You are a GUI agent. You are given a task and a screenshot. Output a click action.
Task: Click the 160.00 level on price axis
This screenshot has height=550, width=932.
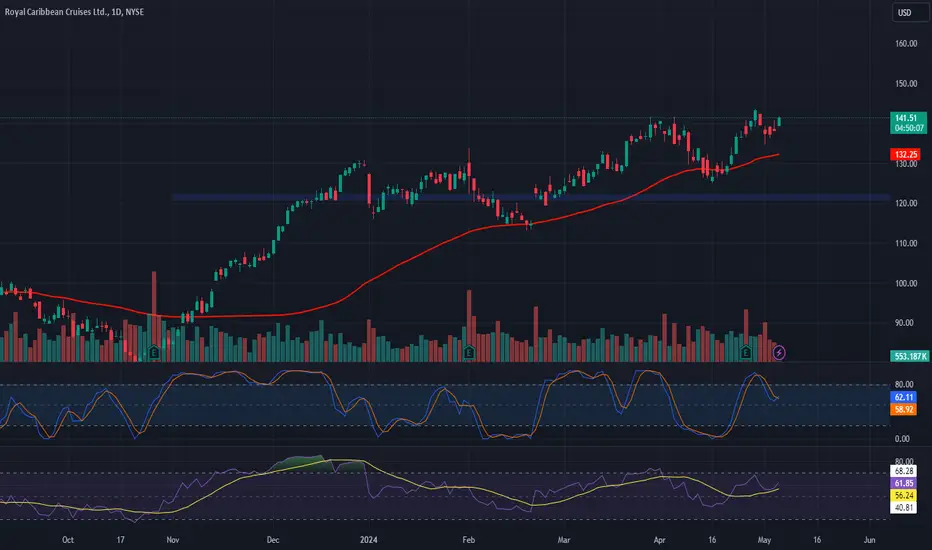click(x=906, y=43)
